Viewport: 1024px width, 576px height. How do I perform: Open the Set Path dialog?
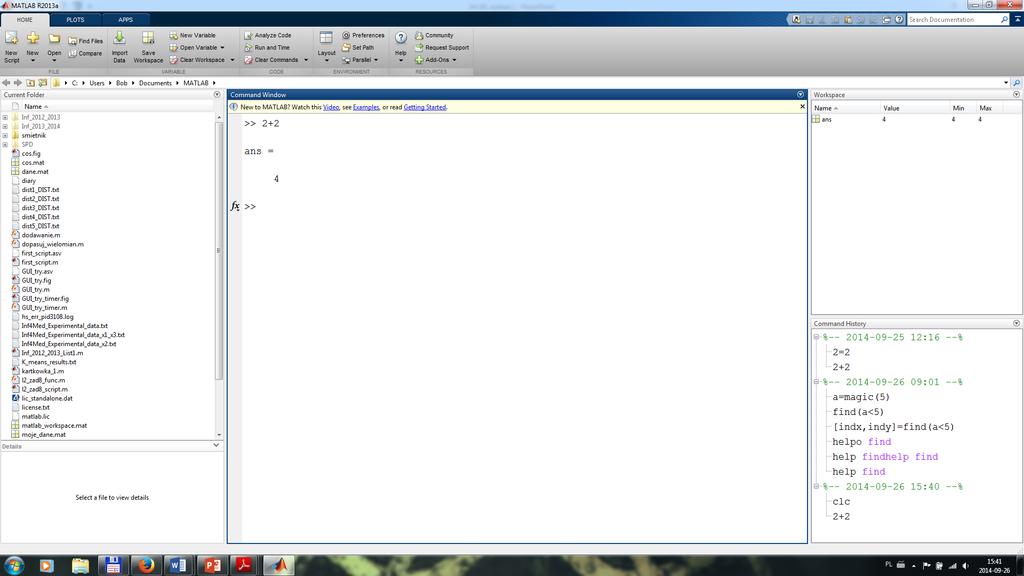coord(358,48)
